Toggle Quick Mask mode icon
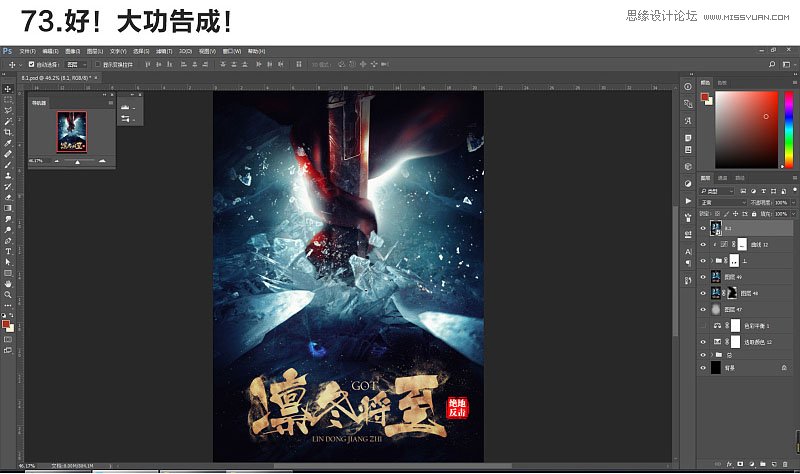This screenshot has width=800, height=474. pyautogui.click(x=8, y=339)
